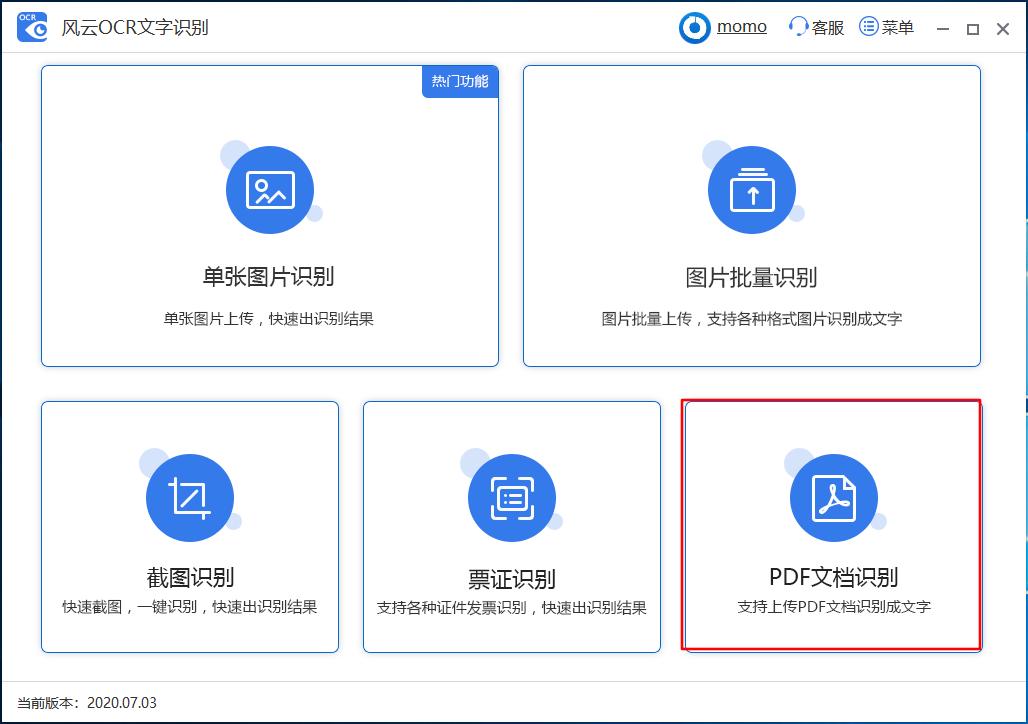
Task: Open 图片批量识别 feature card
Action: [752, 215]
